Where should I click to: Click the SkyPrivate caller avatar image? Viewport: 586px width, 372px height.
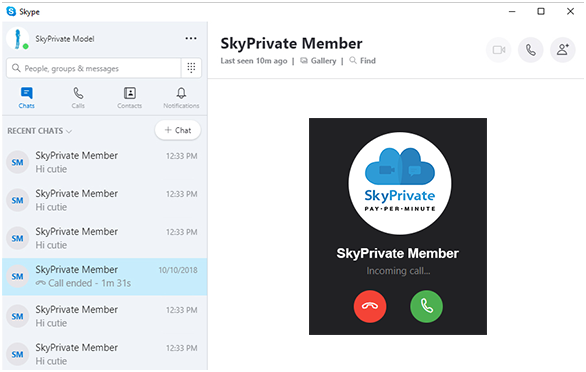point(400,183)
